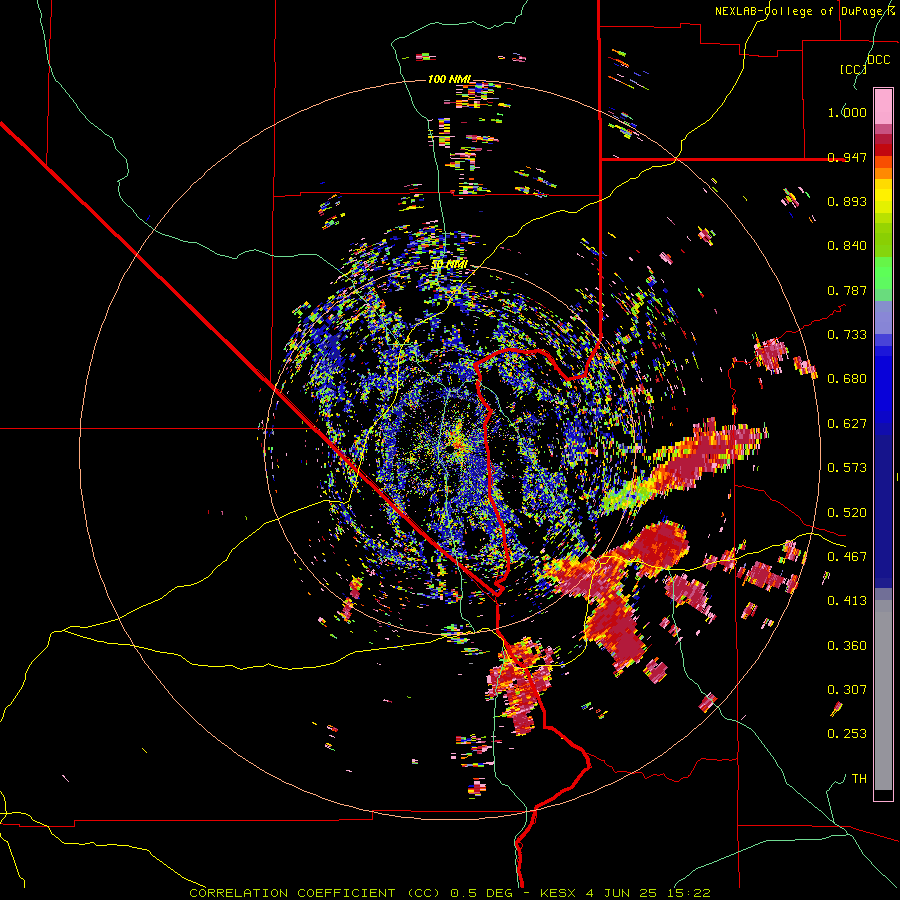
Task: Click the [CC] legend title
Action: point(853,69)
